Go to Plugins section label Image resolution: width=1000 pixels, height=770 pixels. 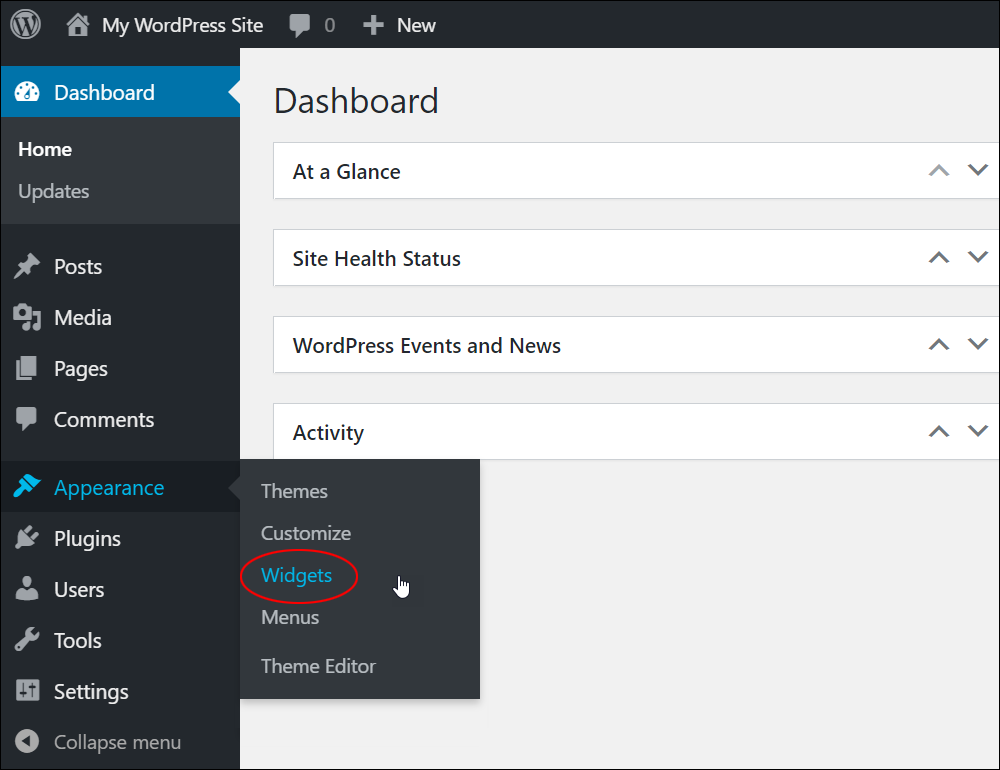(x=87, y=539)
